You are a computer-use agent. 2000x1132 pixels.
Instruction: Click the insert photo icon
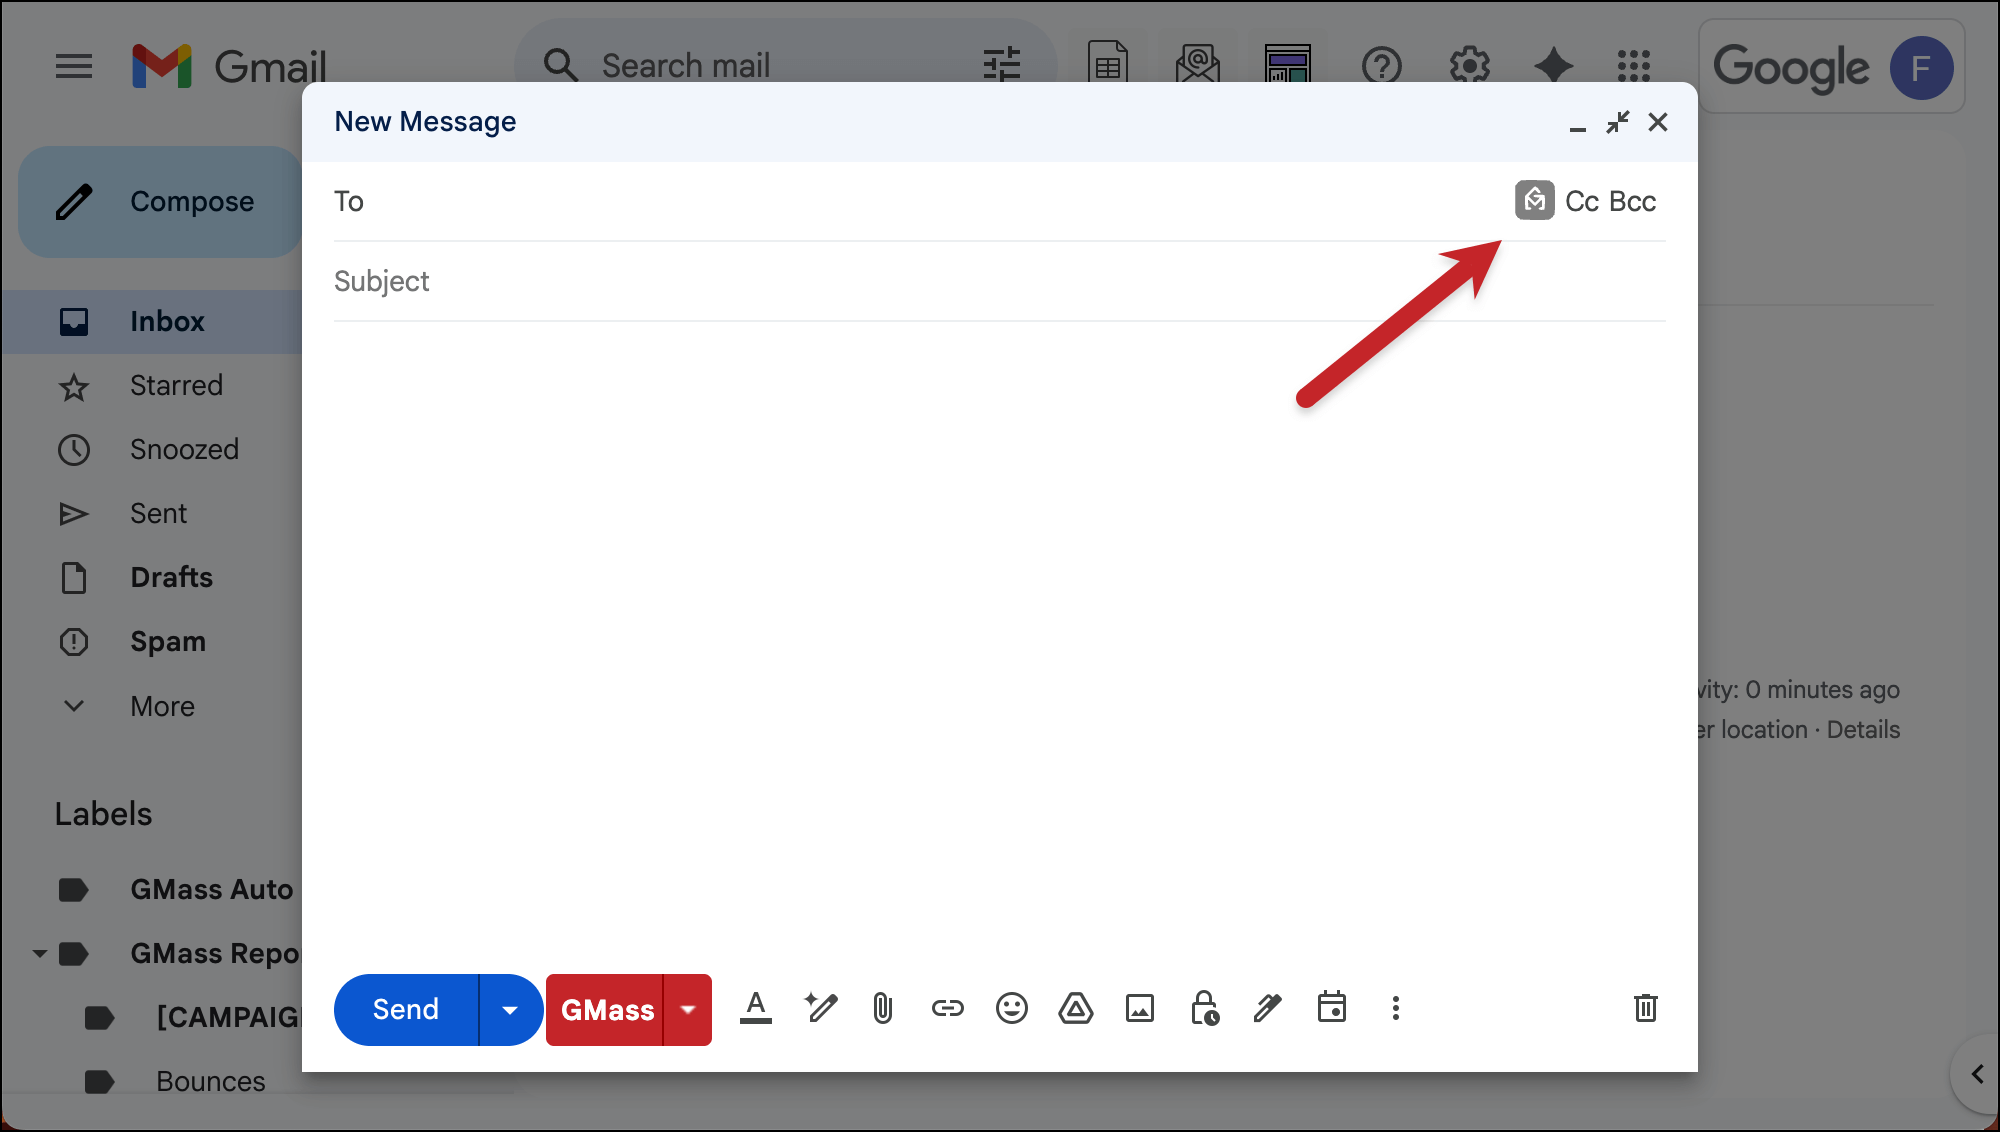pyautogui.click(x=1140, y=1008)
